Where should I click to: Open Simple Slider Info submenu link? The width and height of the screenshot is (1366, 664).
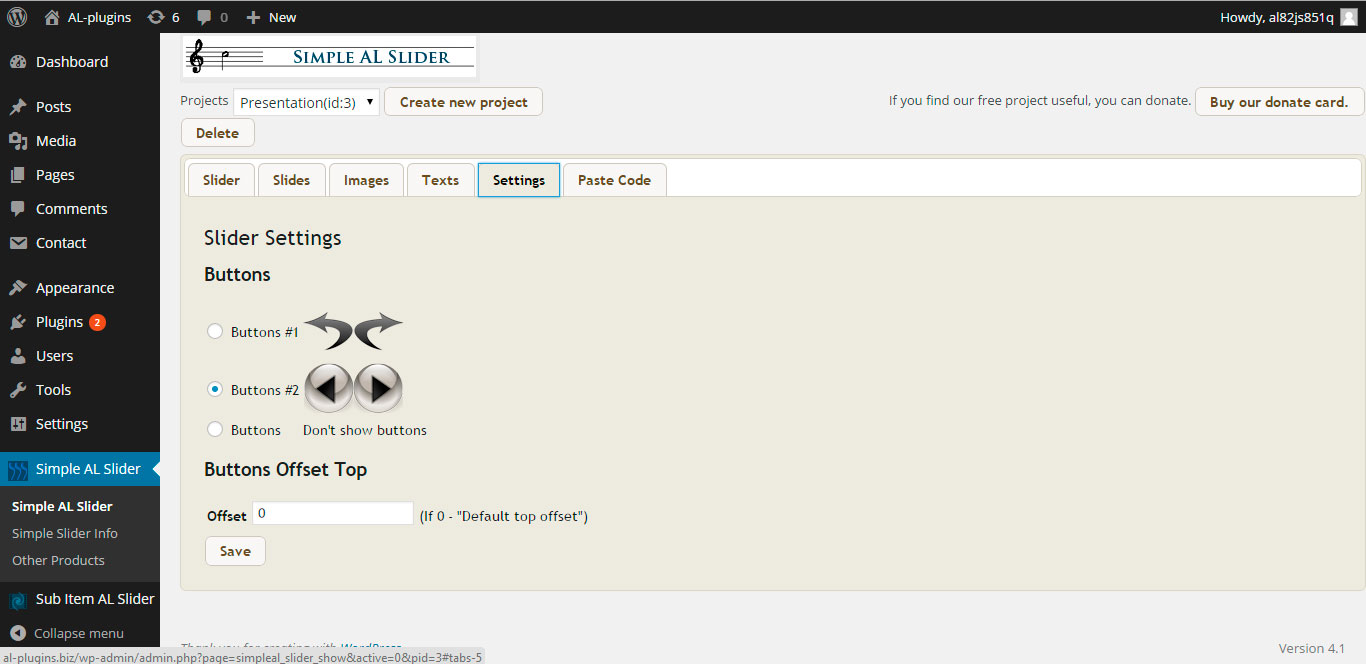(x=65, y=533)
